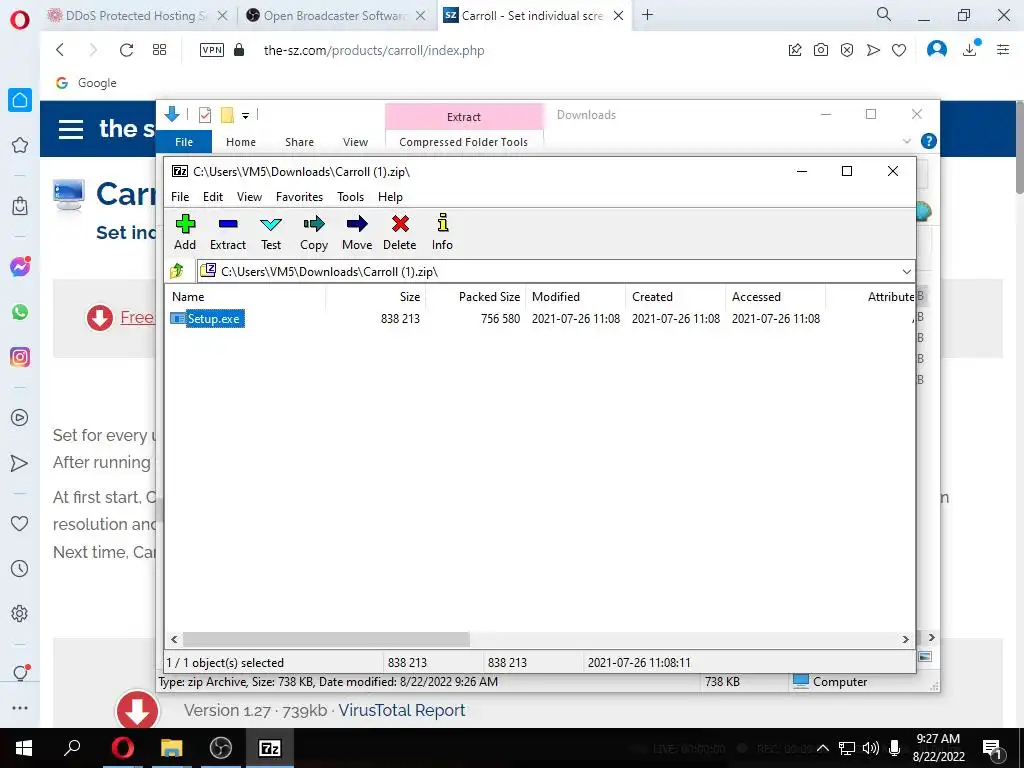The height and width of the screenshot is (768, 1024).
Task: Click the Move icon in 7-Zip toolbar
Action: pos(357,232)
